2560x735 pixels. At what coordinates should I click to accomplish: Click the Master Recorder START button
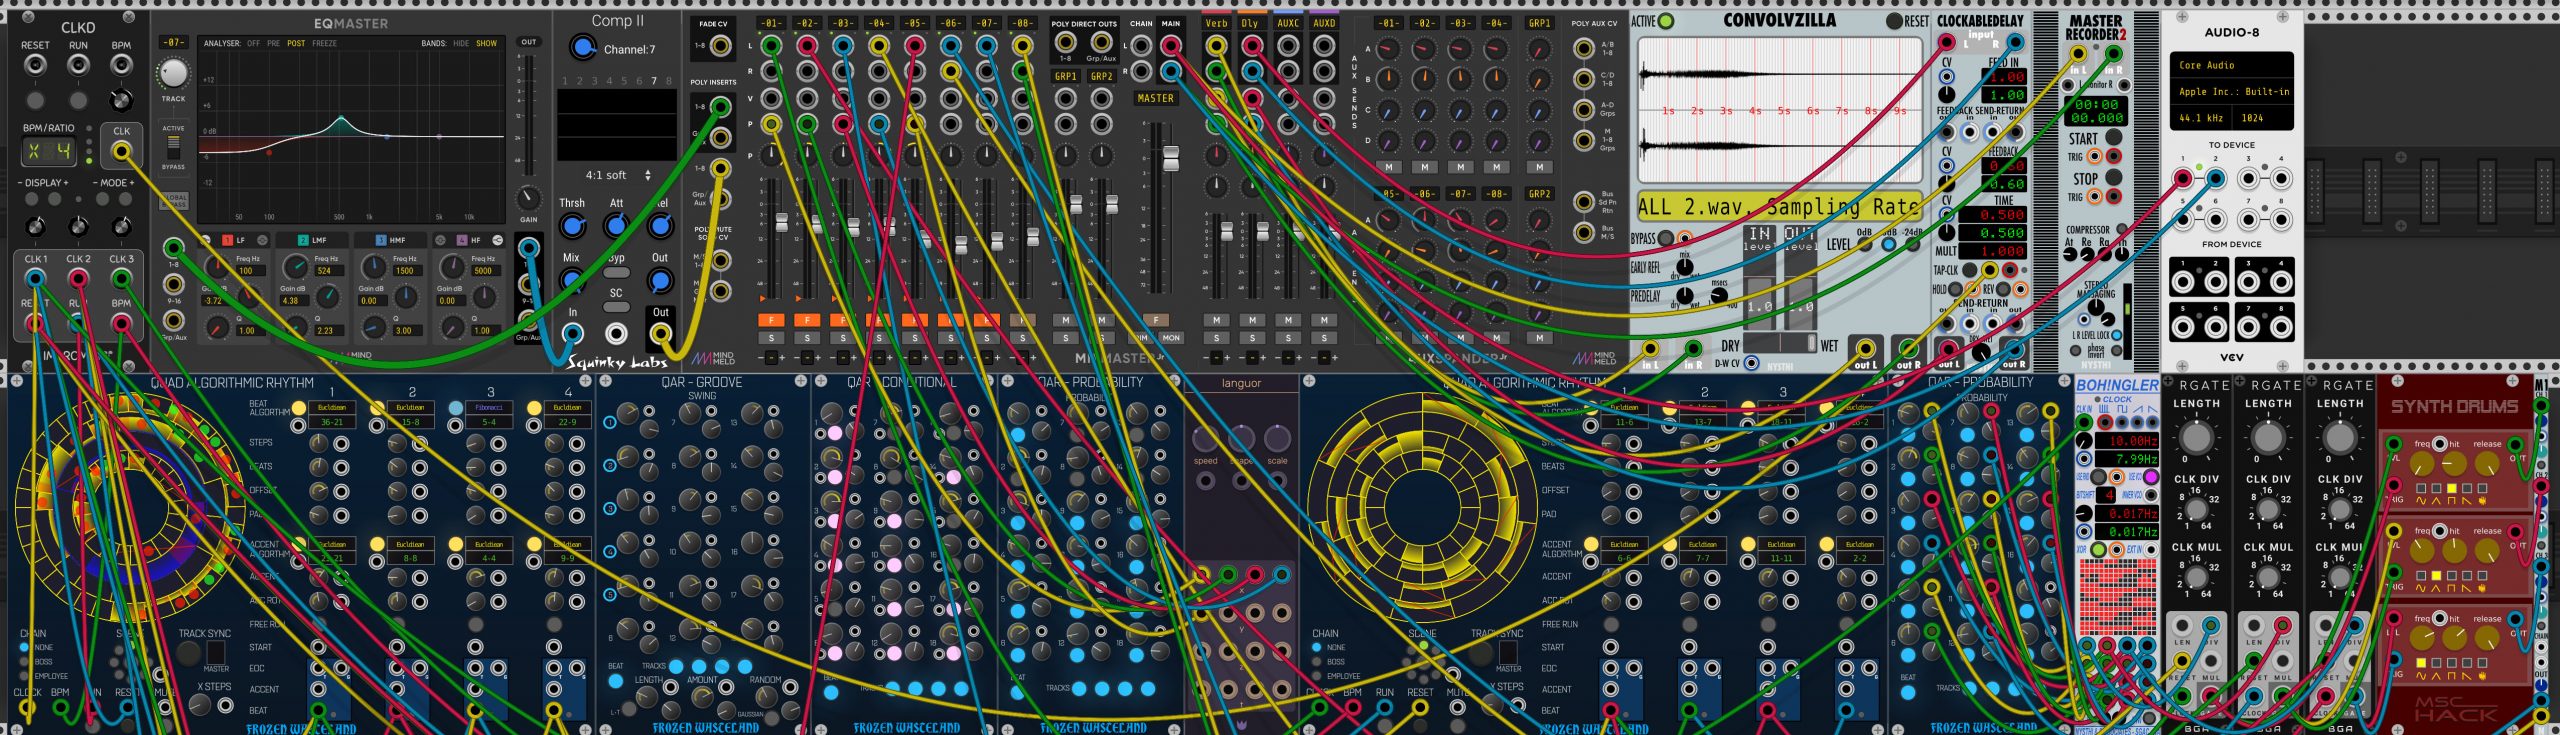point(2113,138)
